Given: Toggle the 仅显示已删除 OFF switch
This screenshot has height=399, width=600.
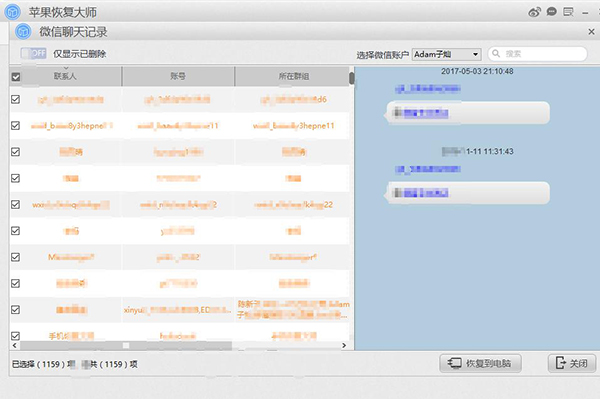Looking at the screenshot, I should click(x=33, y=54).
